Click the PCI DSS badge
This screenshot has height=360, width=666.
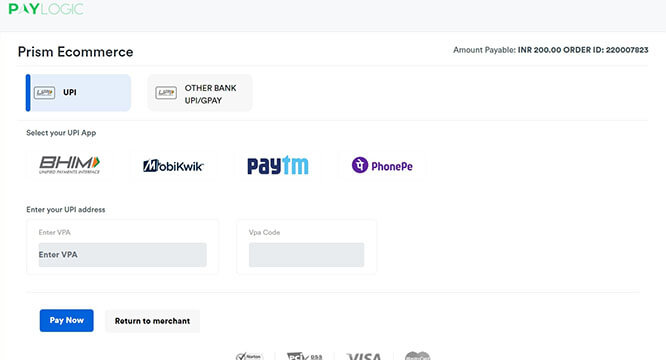[304, 356]
